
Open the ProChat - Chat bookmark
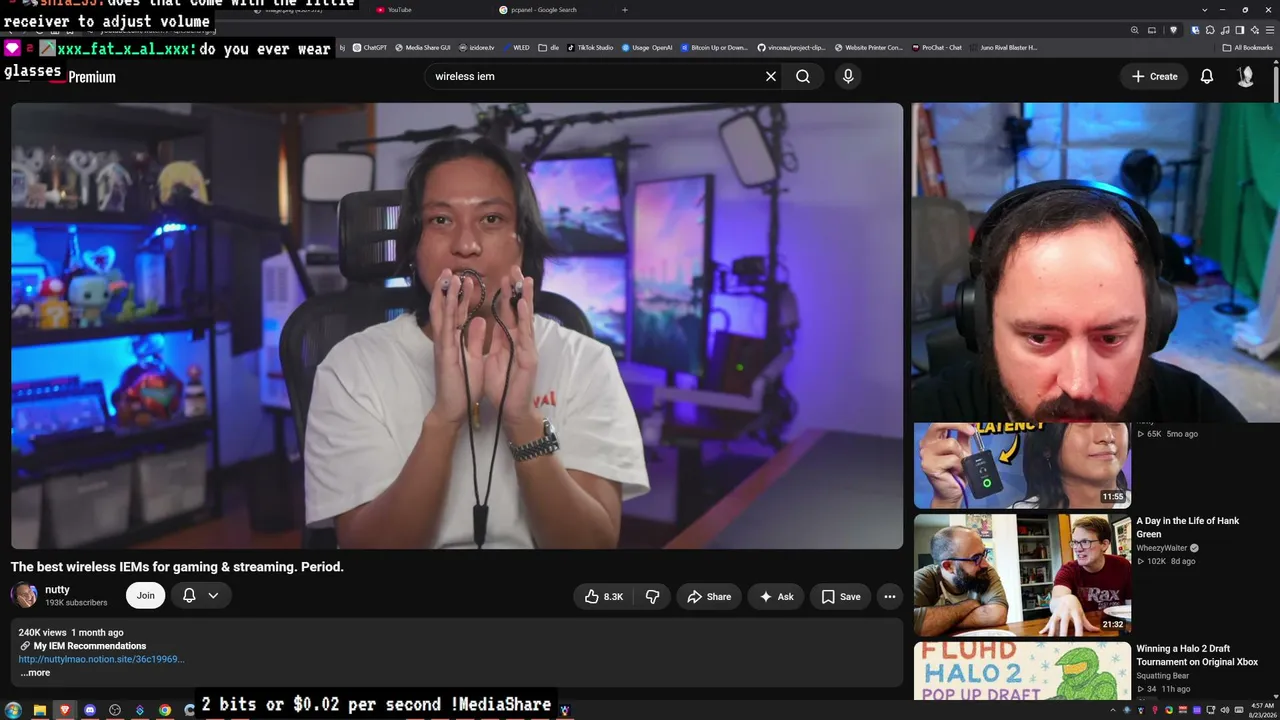coord(936,47)
